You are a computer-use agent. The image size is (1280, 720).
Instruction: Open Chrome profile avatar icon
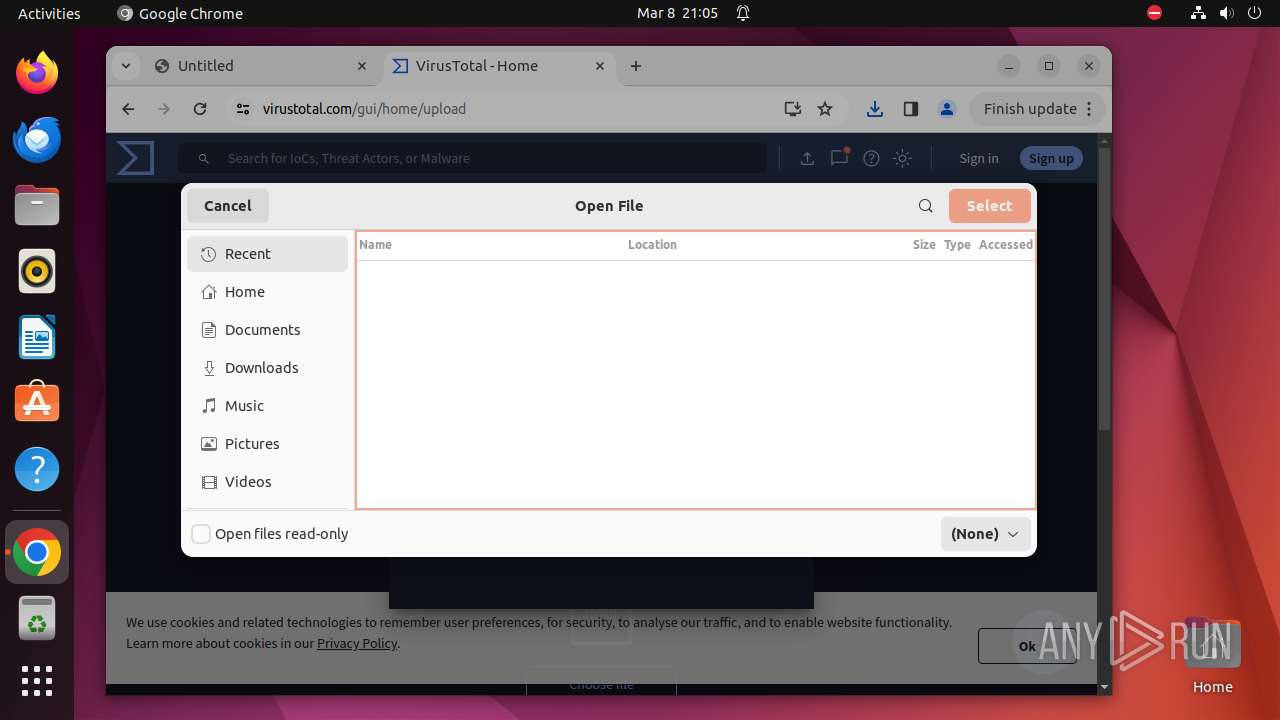[947, 109]
